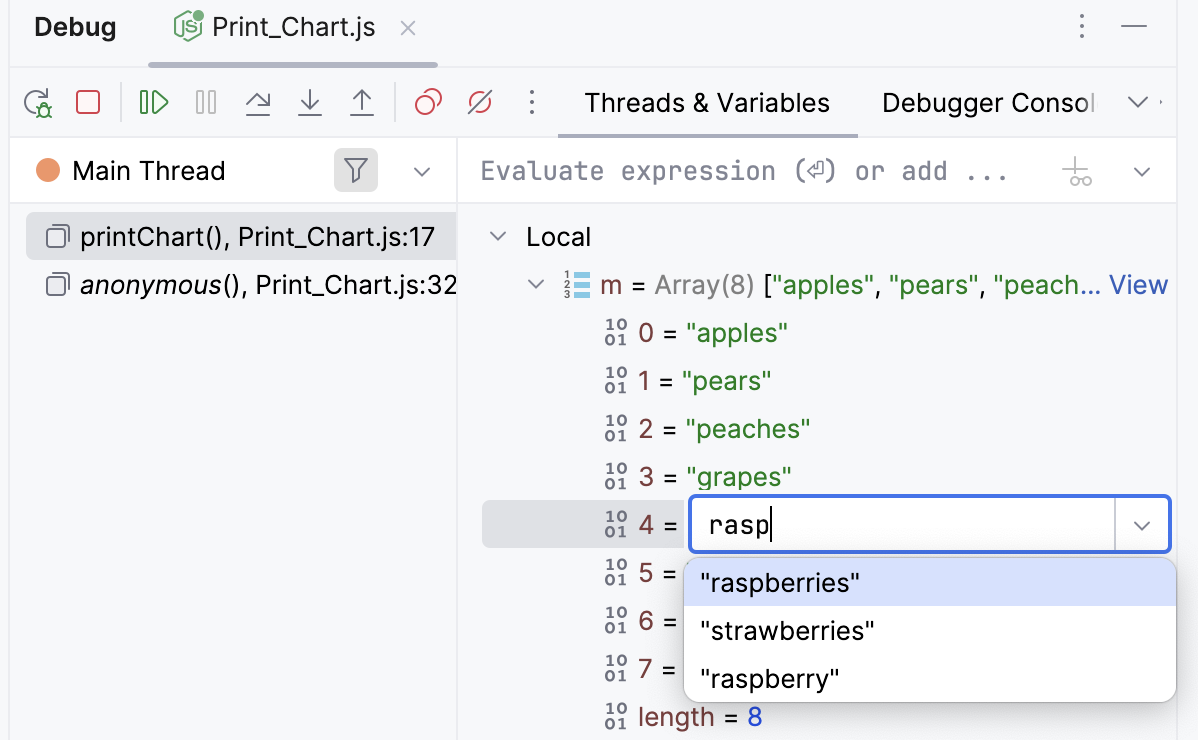Step over the current line
Screen dimensions: 1198x740
coord(258,102)
